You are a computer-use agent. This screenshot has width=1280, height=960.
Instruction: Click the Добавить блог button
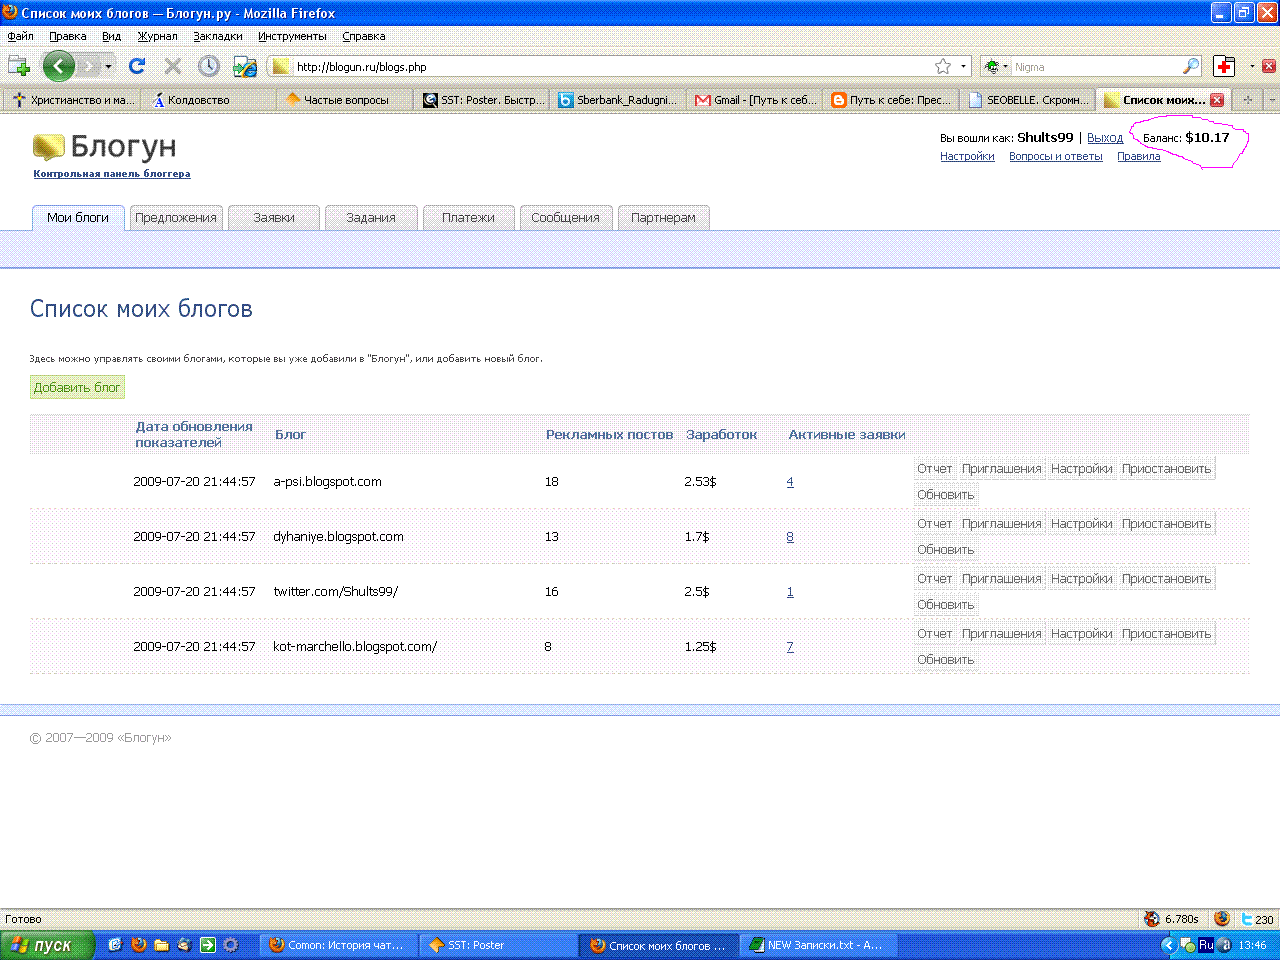[77, 388]
